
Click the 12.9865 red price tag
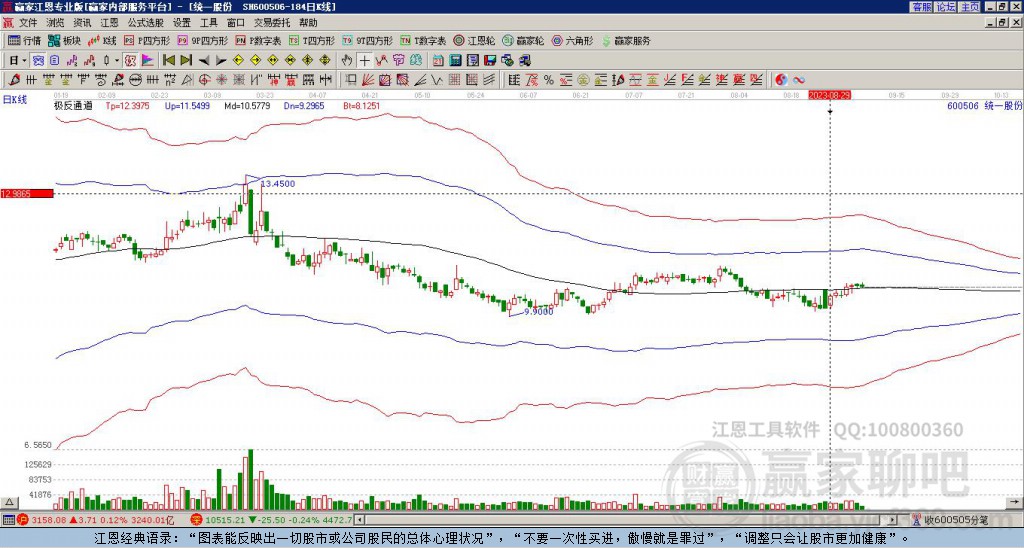(x=27, y=193)
